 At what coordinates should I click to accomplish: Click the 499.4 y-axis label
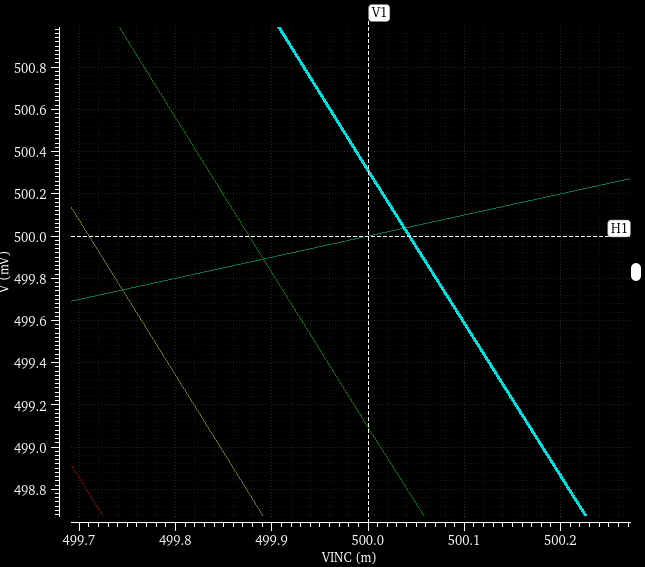coord(30,363)
